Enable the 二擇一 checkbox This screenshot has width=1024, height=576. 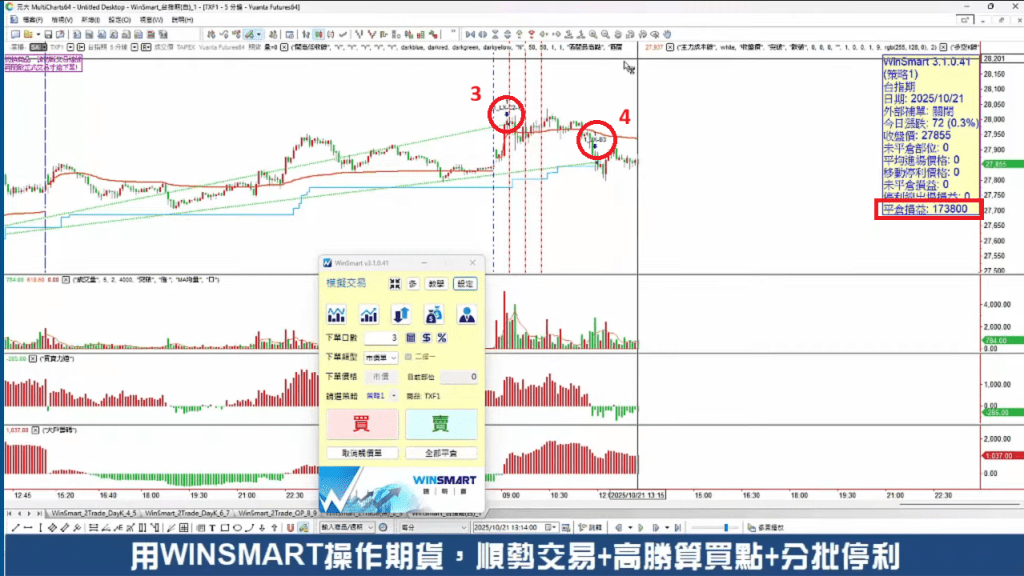click(x=407, y=357)
